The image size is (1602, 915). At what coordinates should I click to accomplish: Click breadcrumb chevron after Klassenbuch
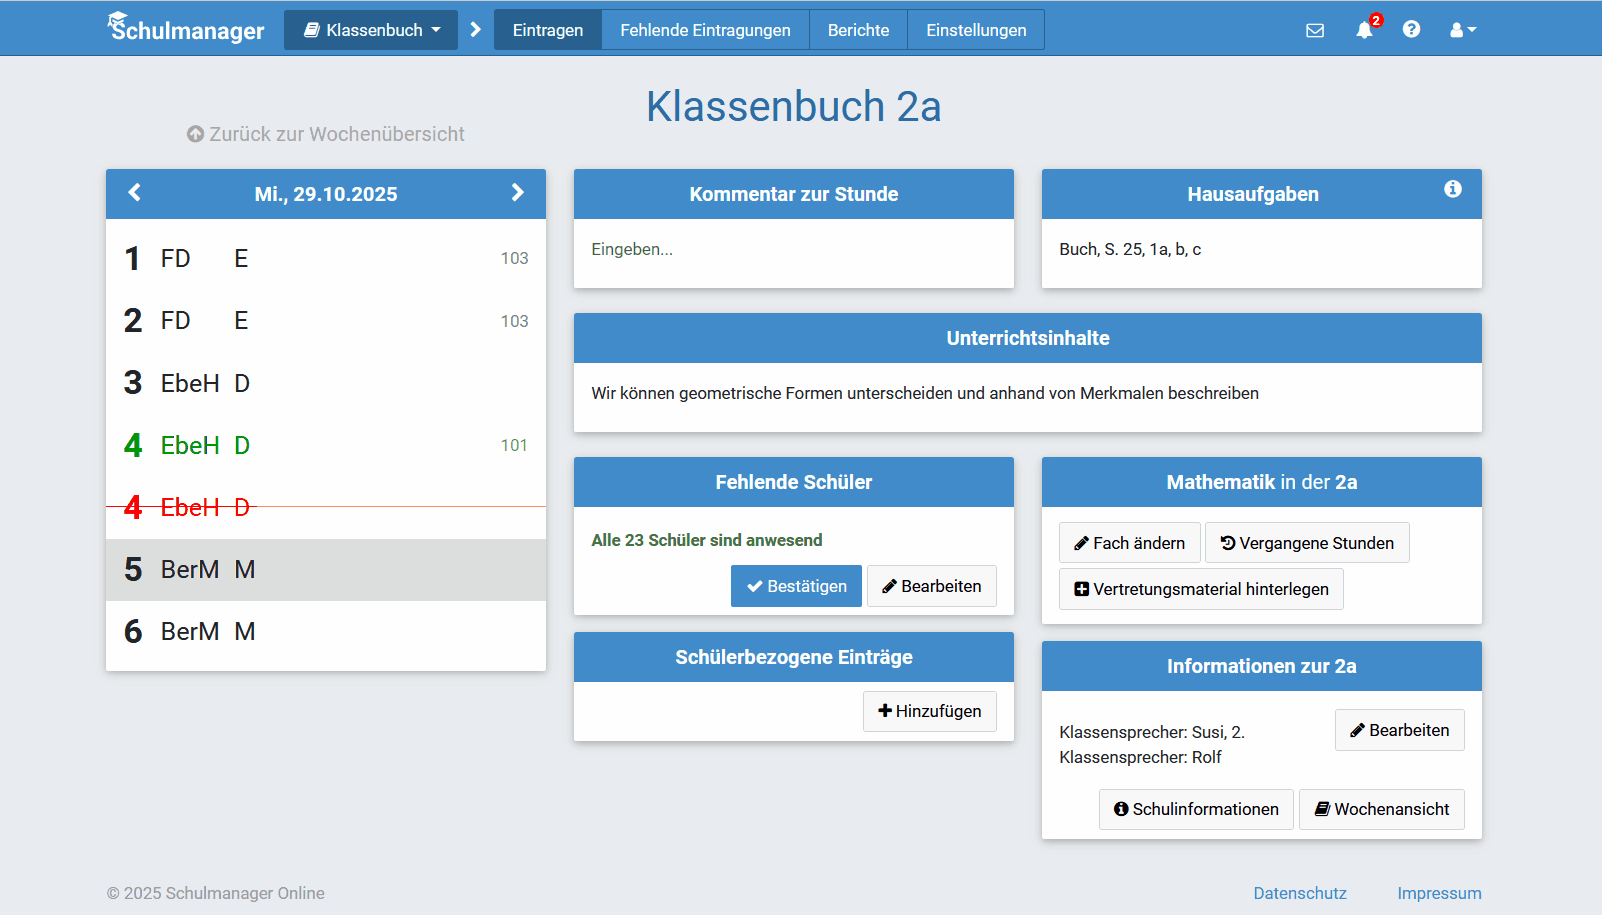click(476, 30)
